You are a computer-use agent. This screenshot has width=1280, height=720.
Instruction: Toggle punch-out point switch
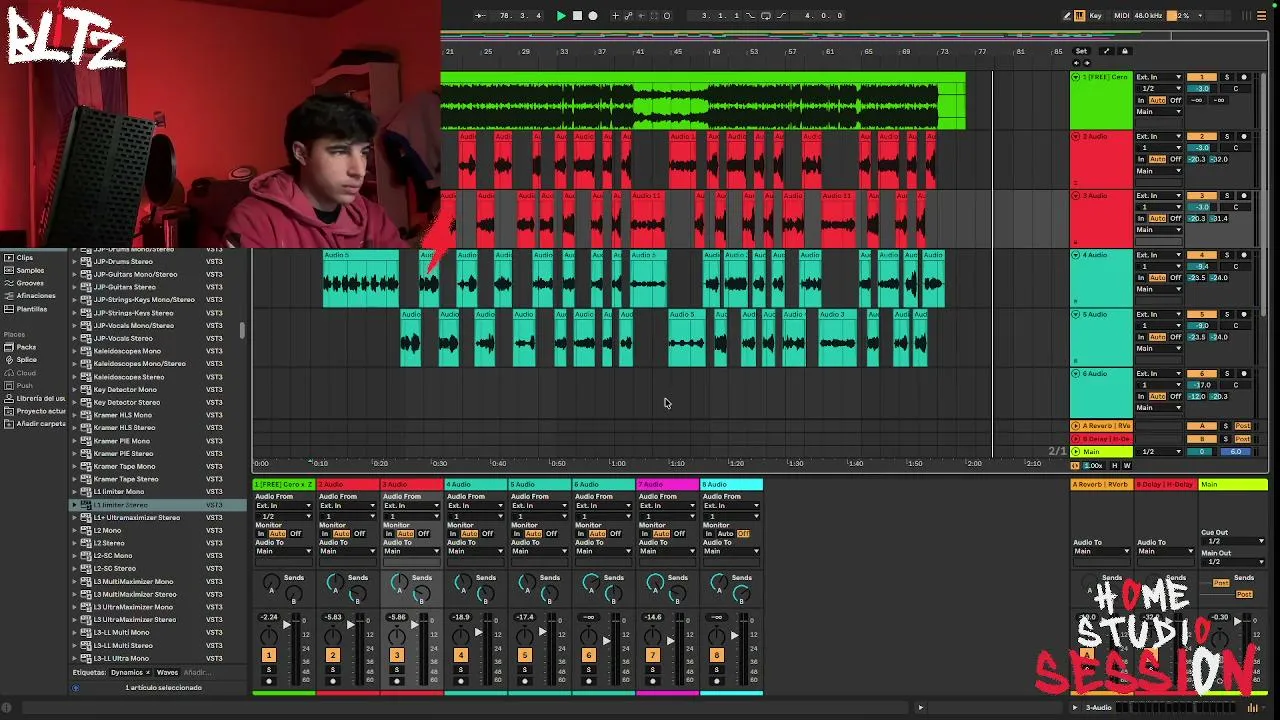pos(782,16)
